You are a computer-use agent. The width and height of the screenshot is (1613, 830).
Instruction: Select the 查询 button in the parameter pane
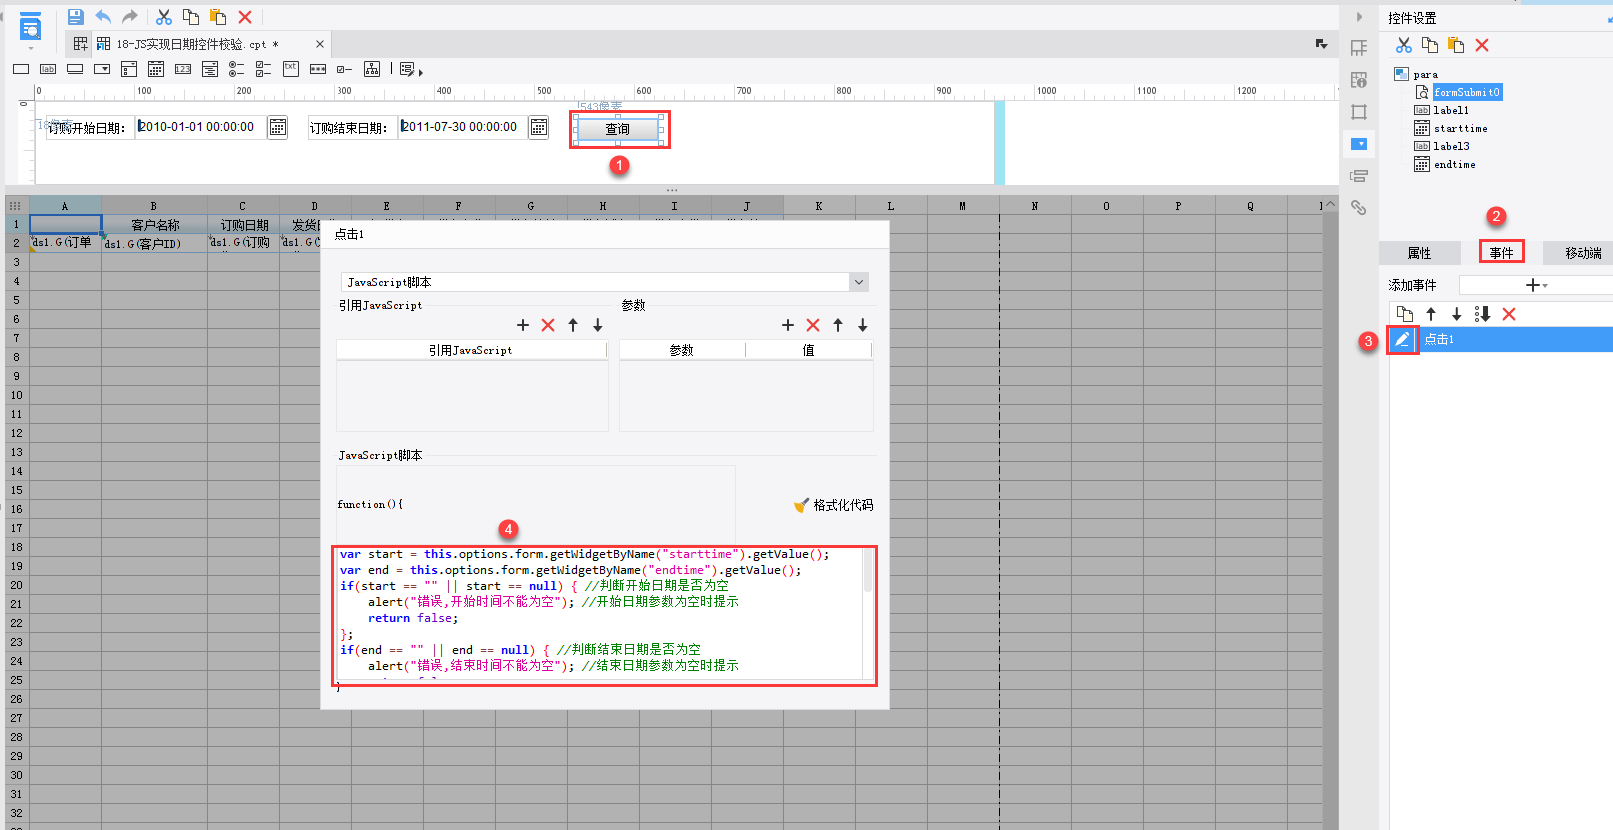click(x=618, y=129)
